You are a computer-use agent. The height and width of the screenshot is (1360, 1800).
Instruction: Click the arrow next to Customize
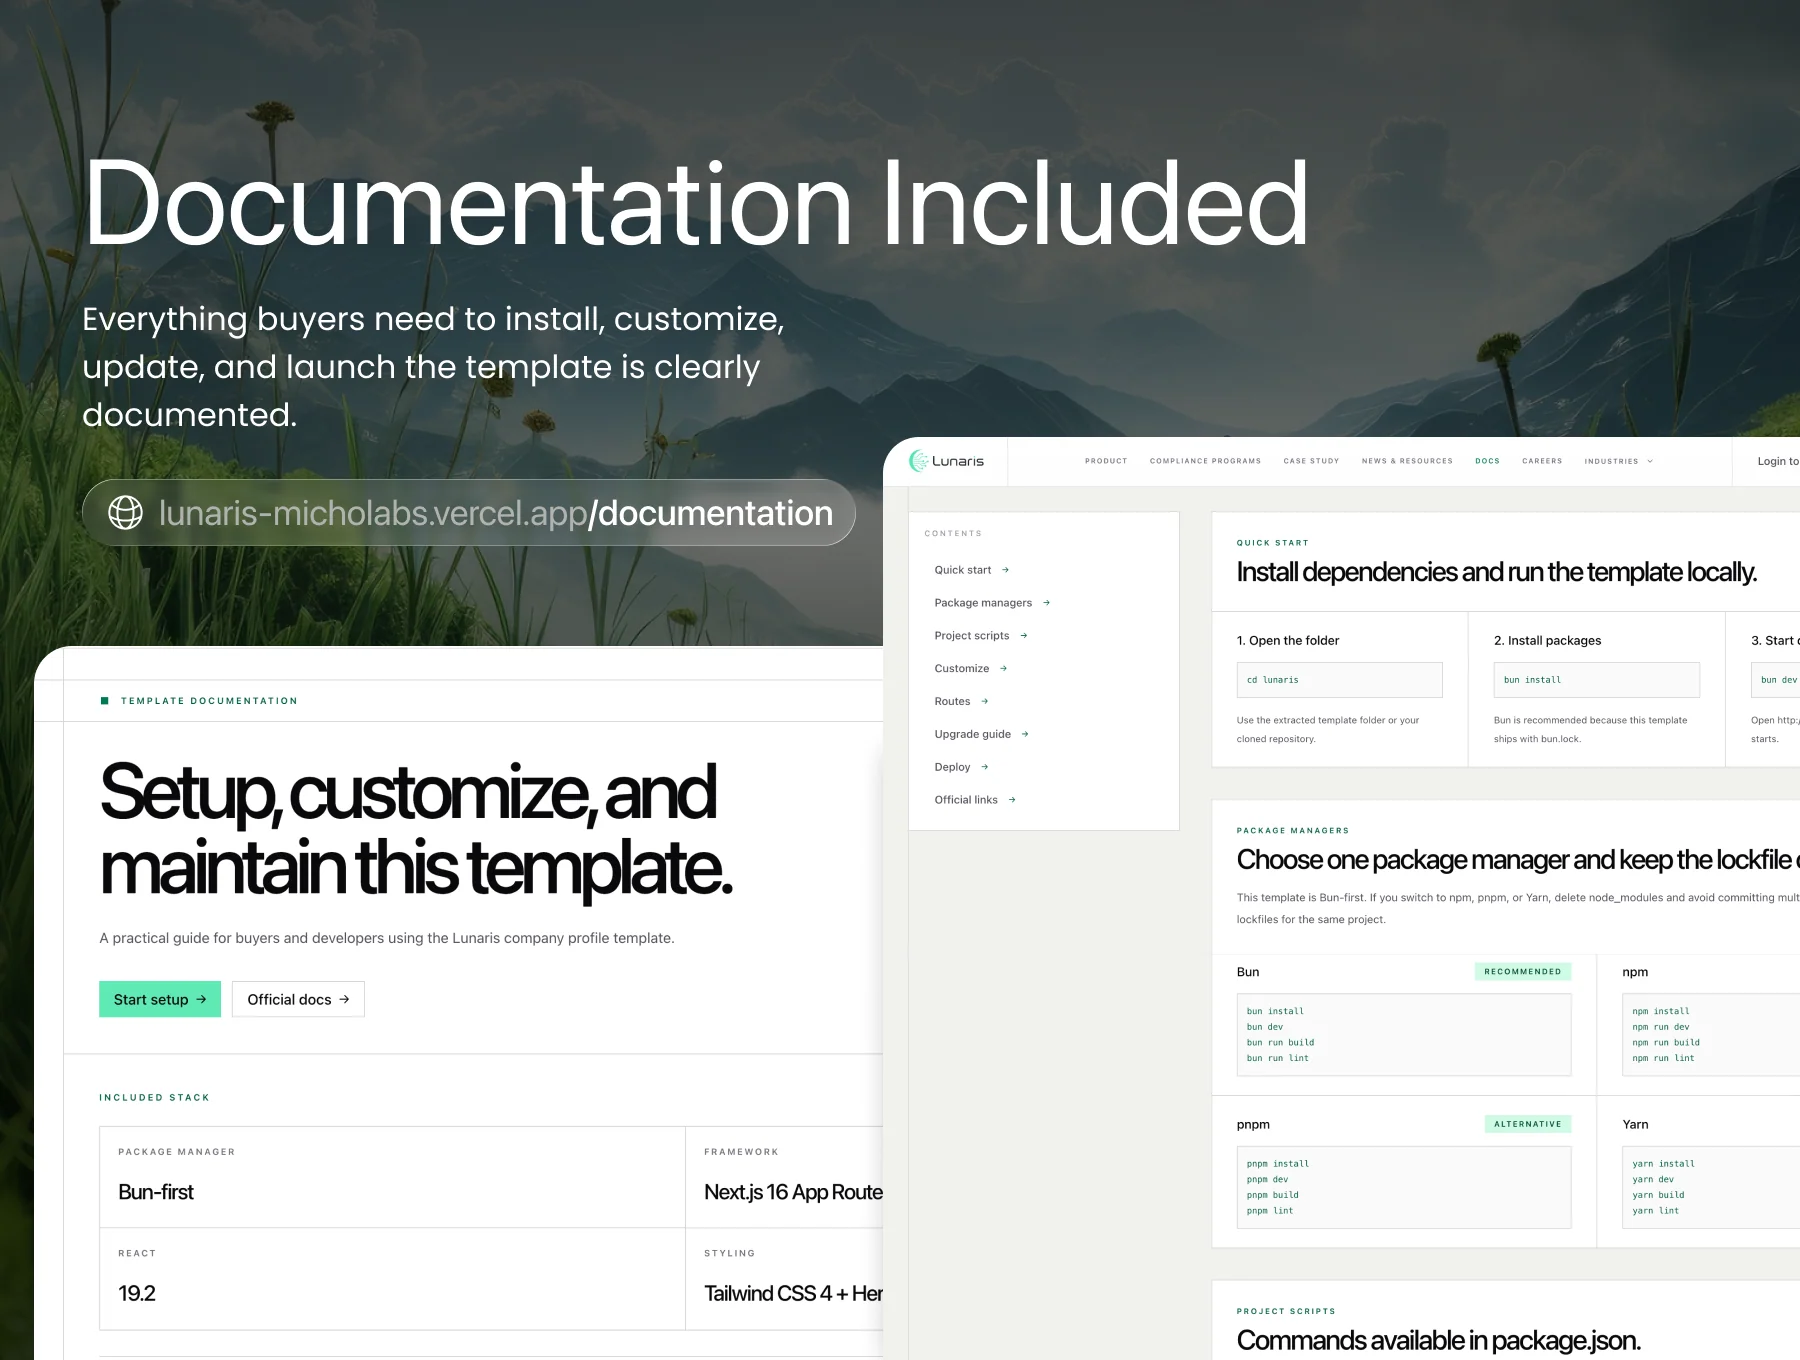click(x=1003, y=669)
